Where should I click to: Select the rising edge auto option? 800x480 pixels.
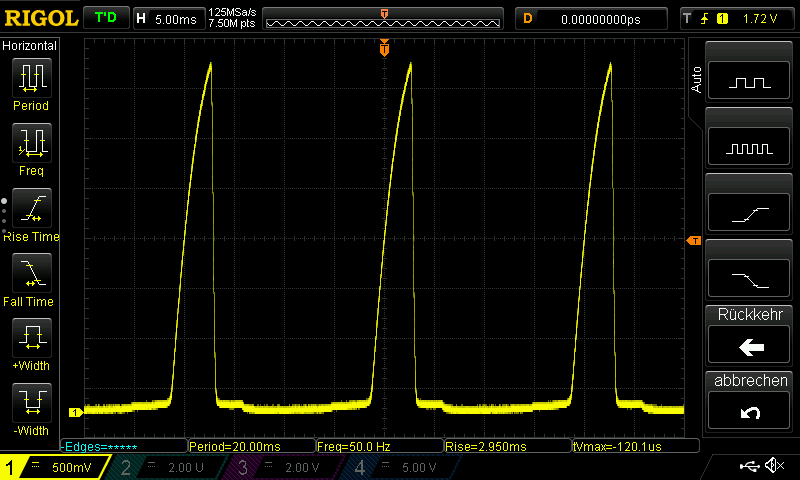[751, 212]
